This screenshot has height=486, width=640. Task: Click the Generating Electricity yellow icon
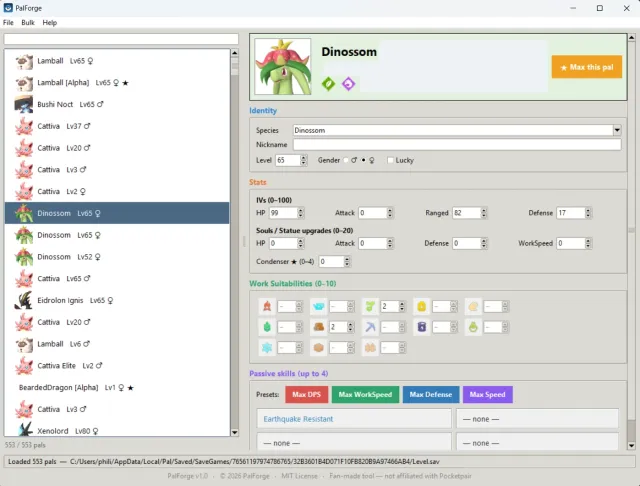coord(422,306)
